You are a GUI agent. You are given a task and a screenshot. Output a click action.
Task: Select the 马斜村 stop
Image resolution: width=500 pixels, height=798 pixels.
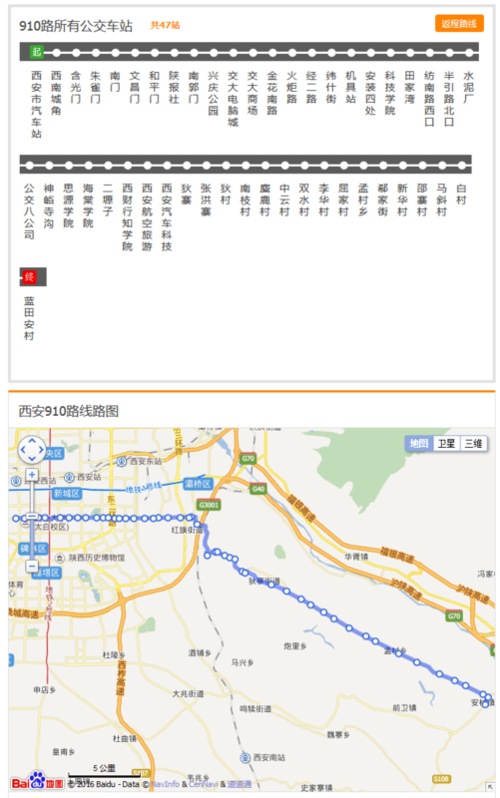pyautogui.click(x=441, y=200)
